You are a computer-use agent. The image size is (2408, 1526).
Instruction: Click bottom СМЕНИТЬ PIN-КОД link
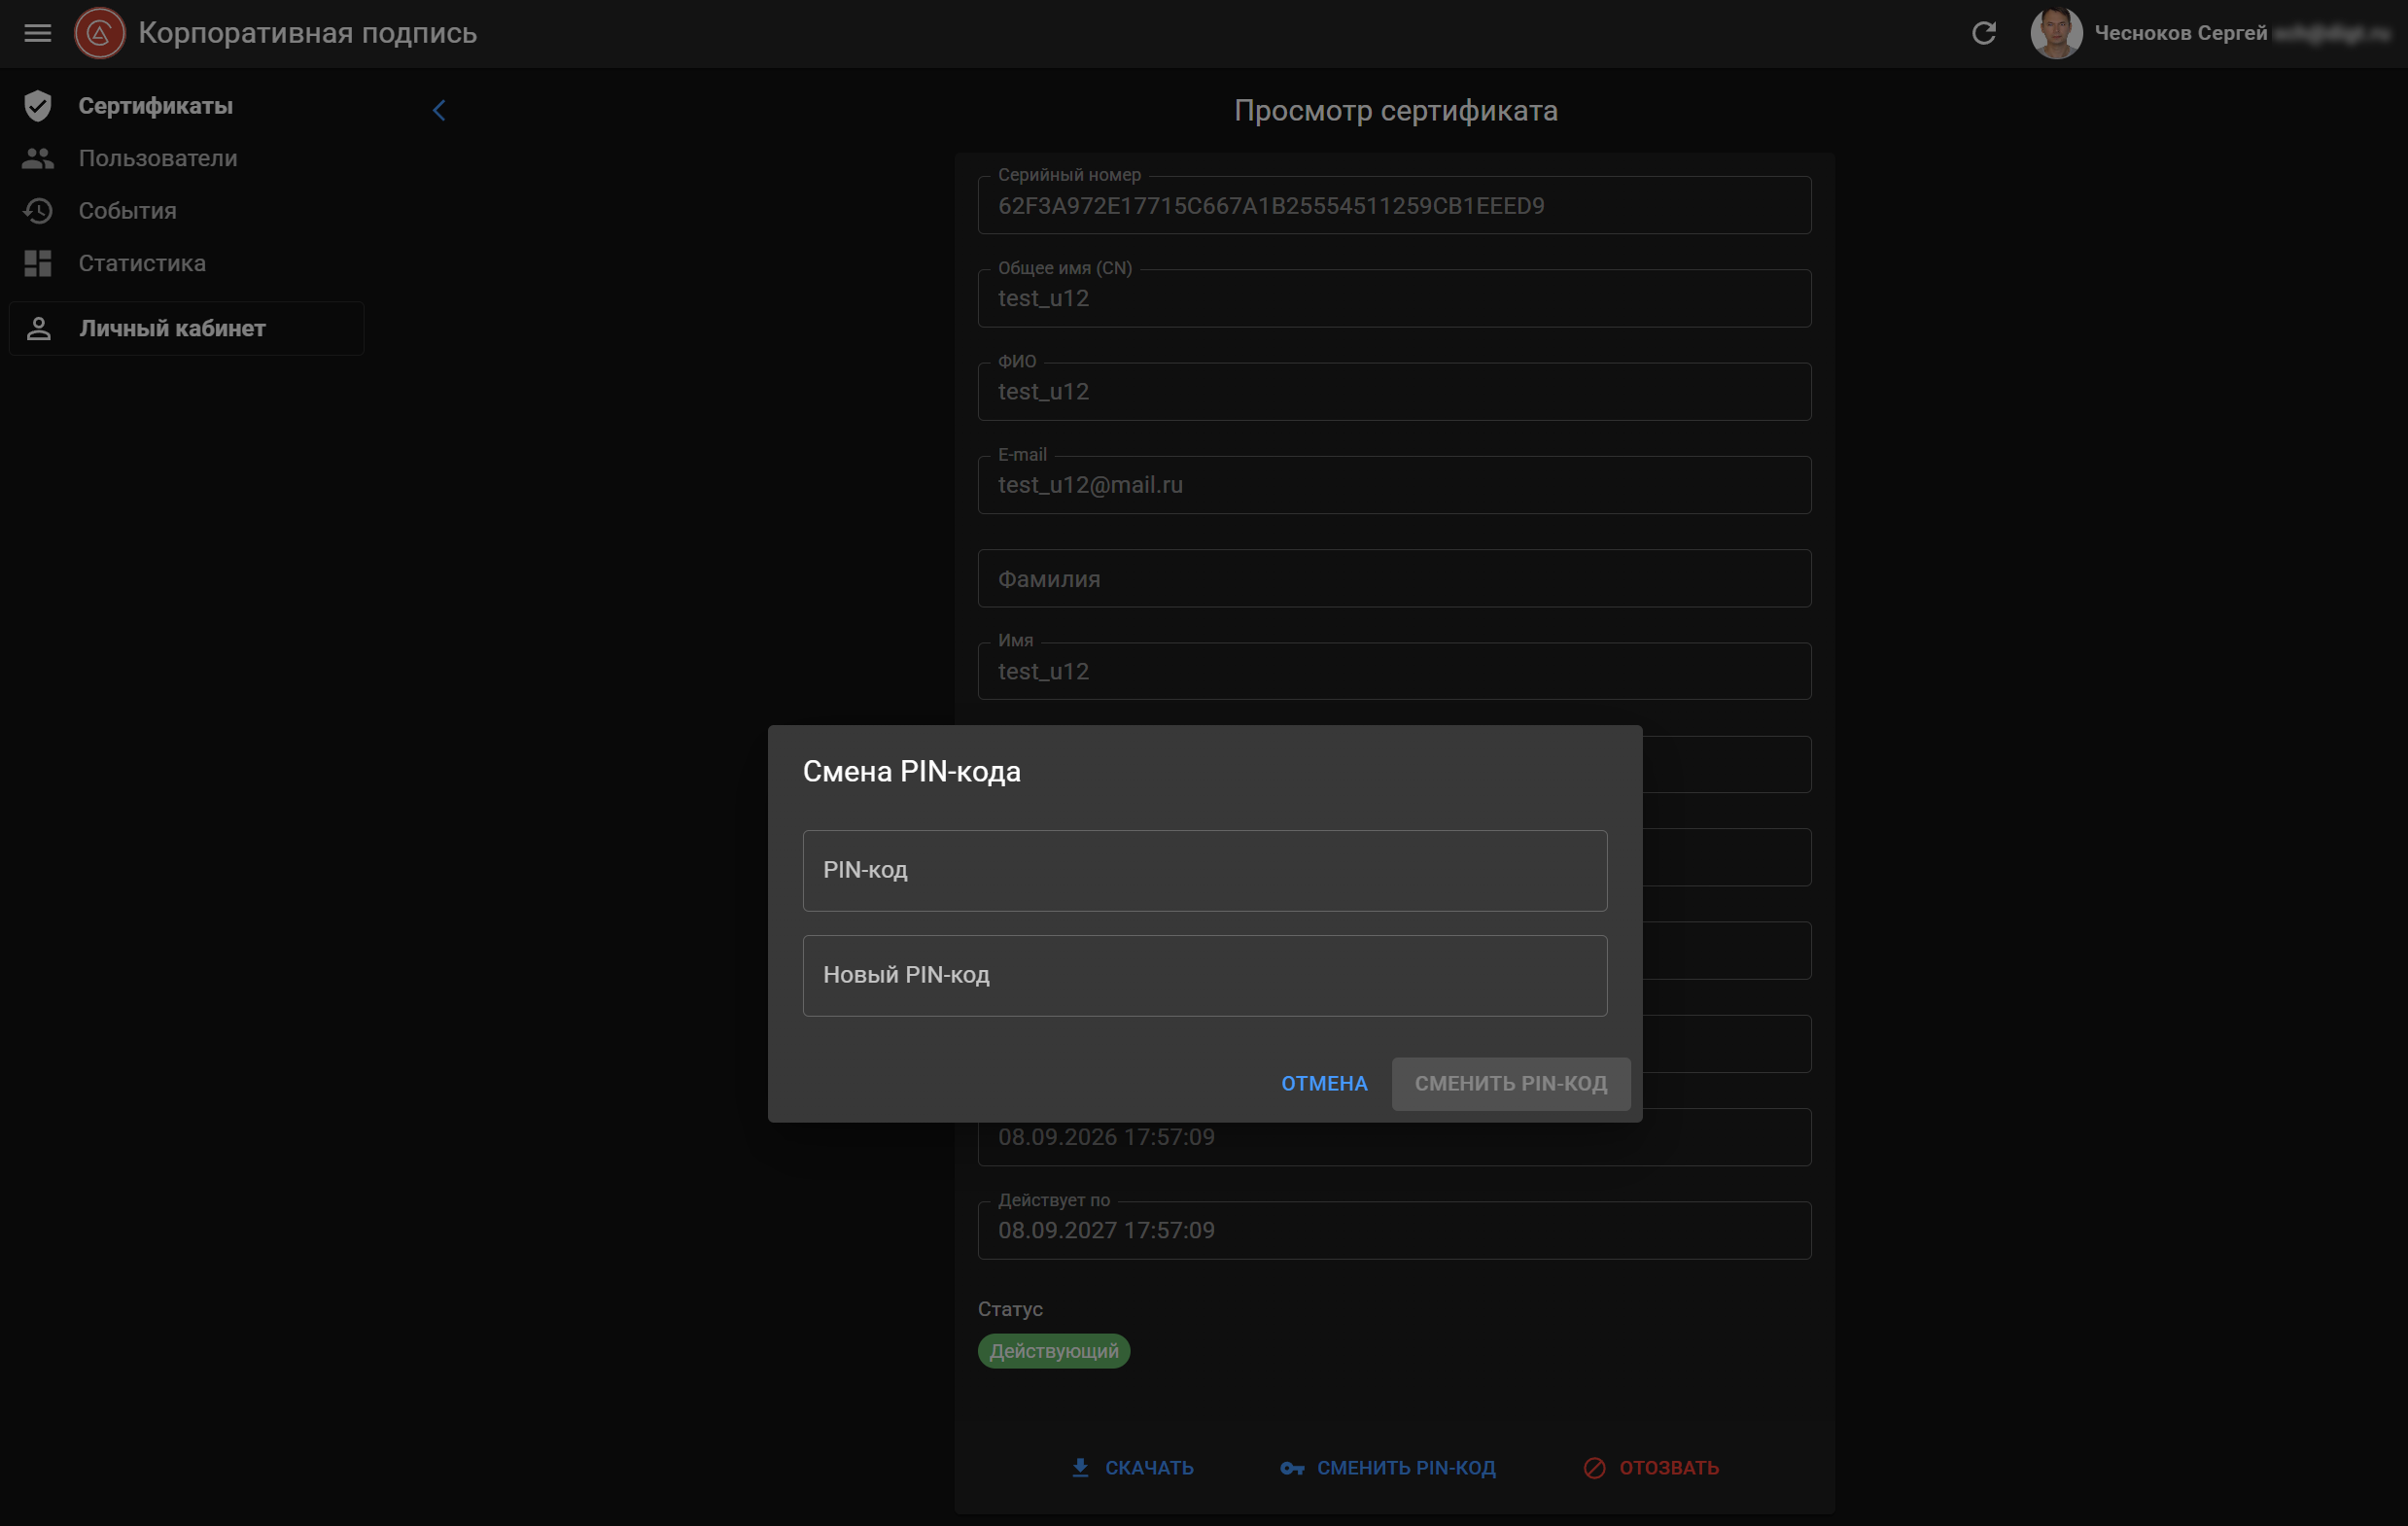point(1405,1467)
